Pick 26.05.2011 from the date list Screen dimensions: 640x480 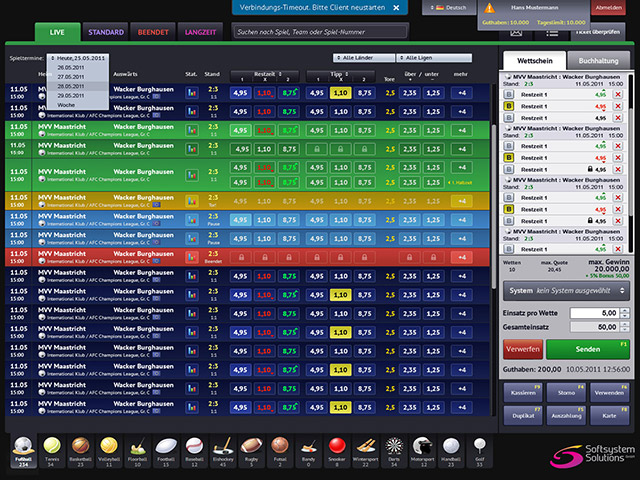pyautogui.click(x=71, y=68)
